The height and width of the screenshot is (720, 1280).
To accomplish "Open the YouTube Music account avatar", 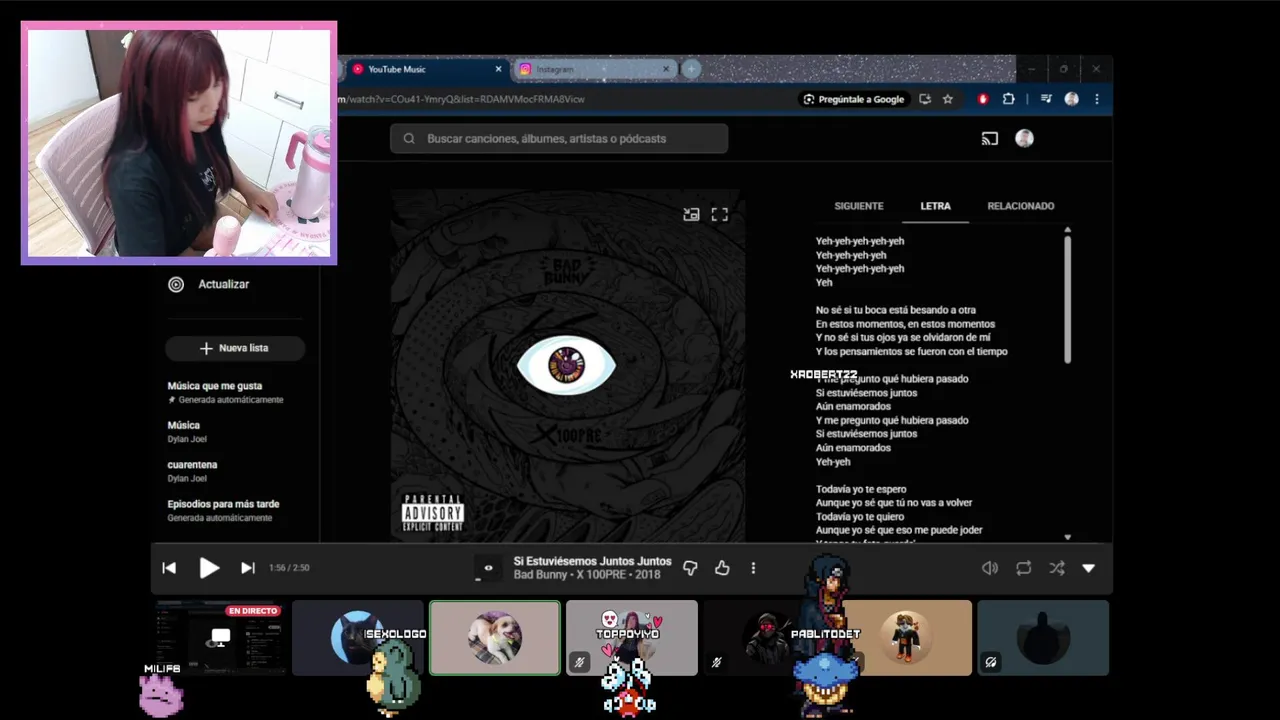I will click(x=1024, y=139).
